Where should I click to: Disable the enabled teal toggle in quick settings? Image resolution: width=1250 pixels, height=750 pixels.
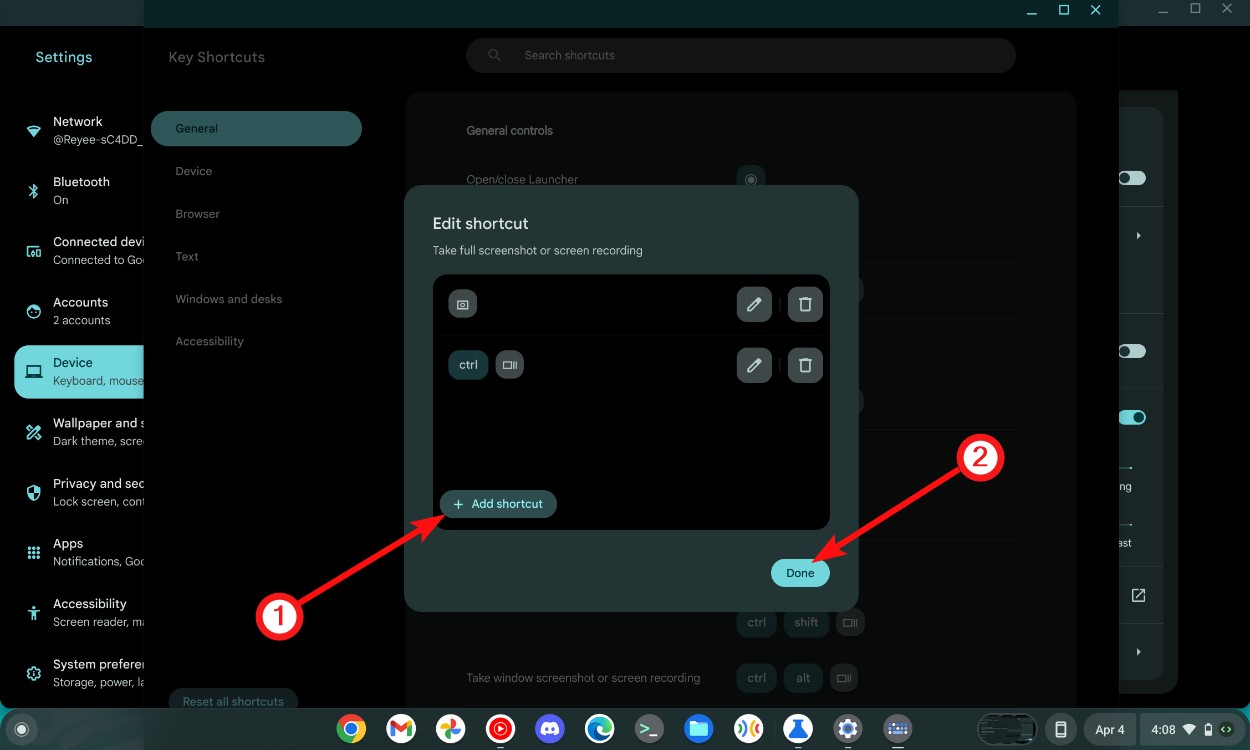[x=1131, y=417]
